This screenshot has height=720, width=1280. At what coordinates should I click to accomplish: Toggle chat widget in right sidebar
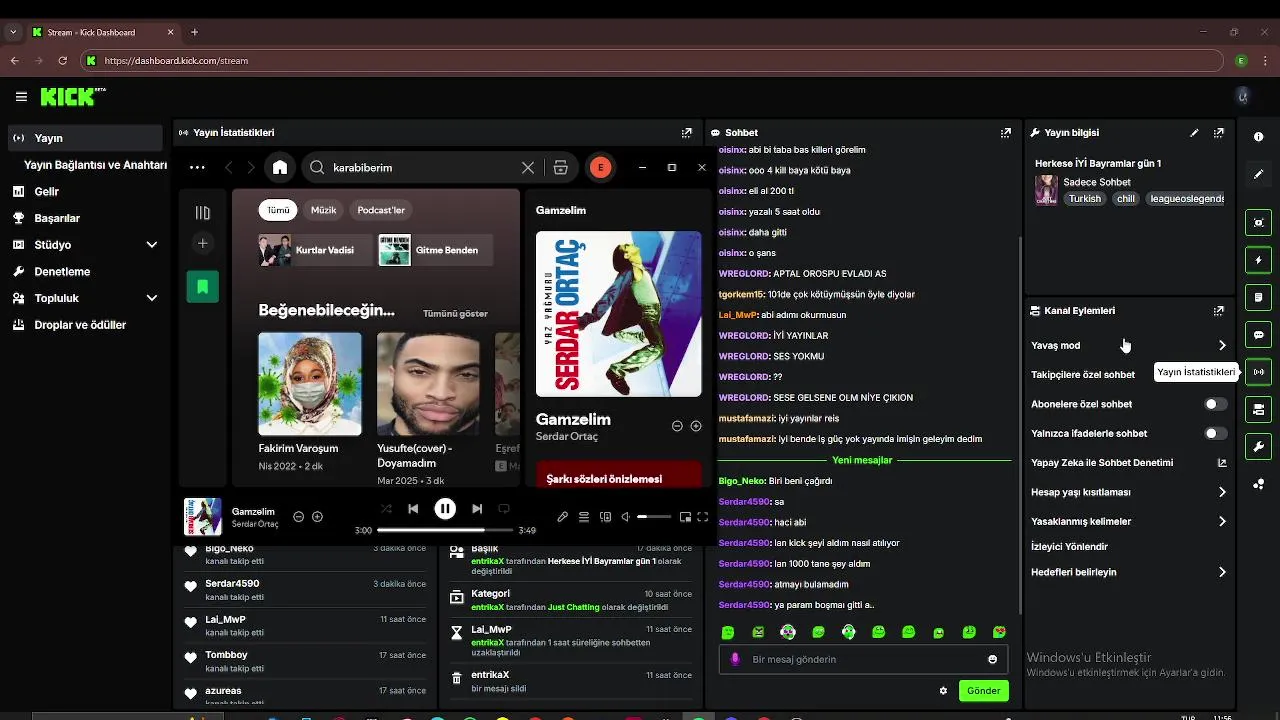(x=1258, y=335)
